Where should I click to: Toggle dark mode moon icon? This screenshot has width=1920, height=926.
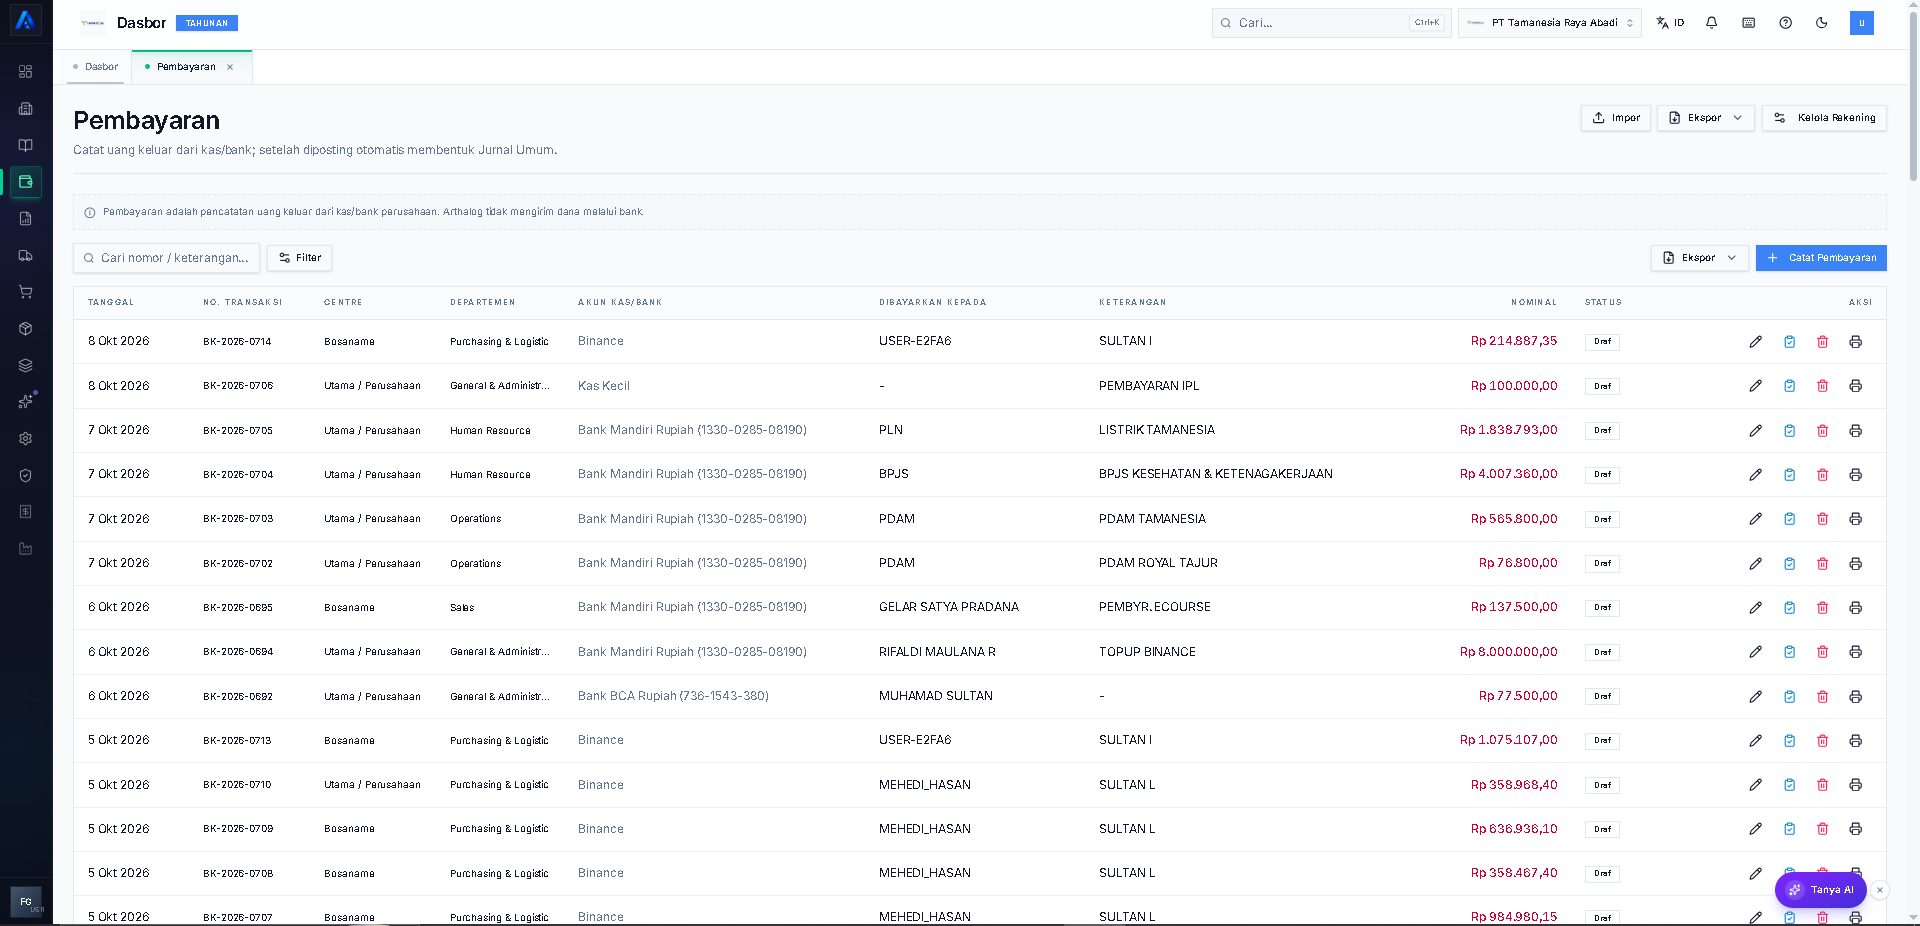pyautogui.click(x=1821, y=23)
